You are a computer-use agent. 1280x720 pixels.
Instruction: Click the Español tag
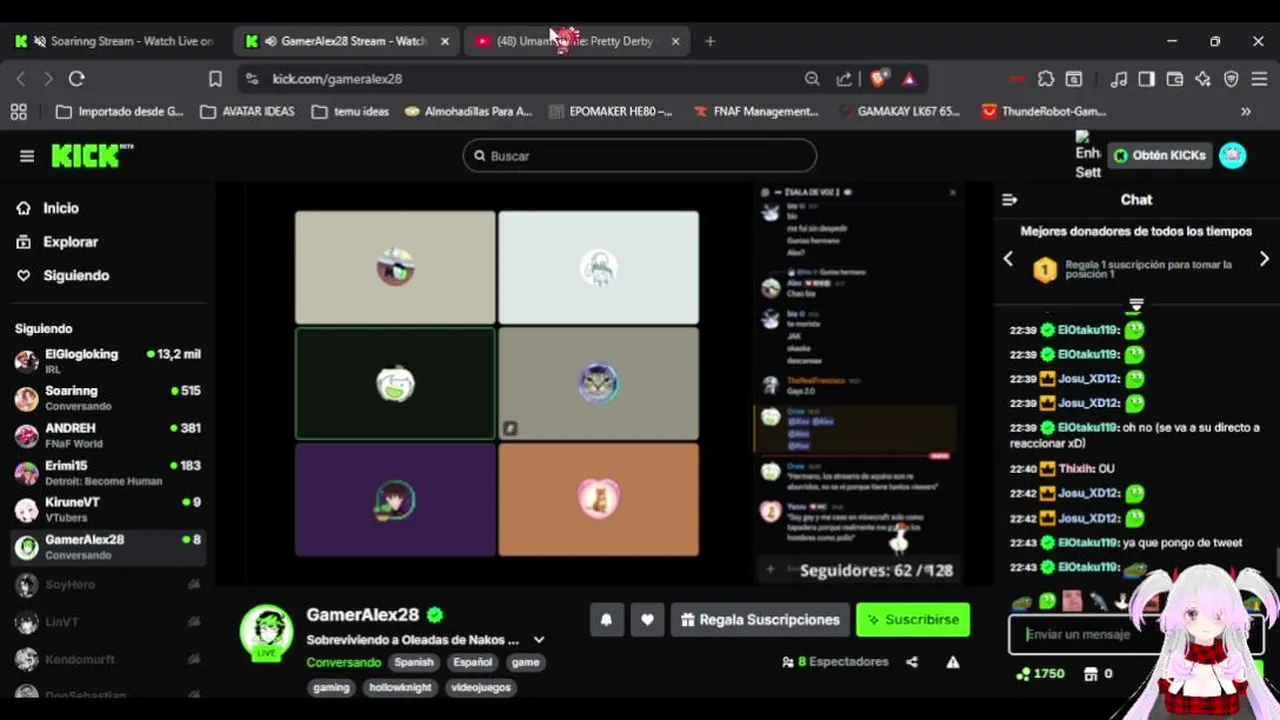click(473, 662)
